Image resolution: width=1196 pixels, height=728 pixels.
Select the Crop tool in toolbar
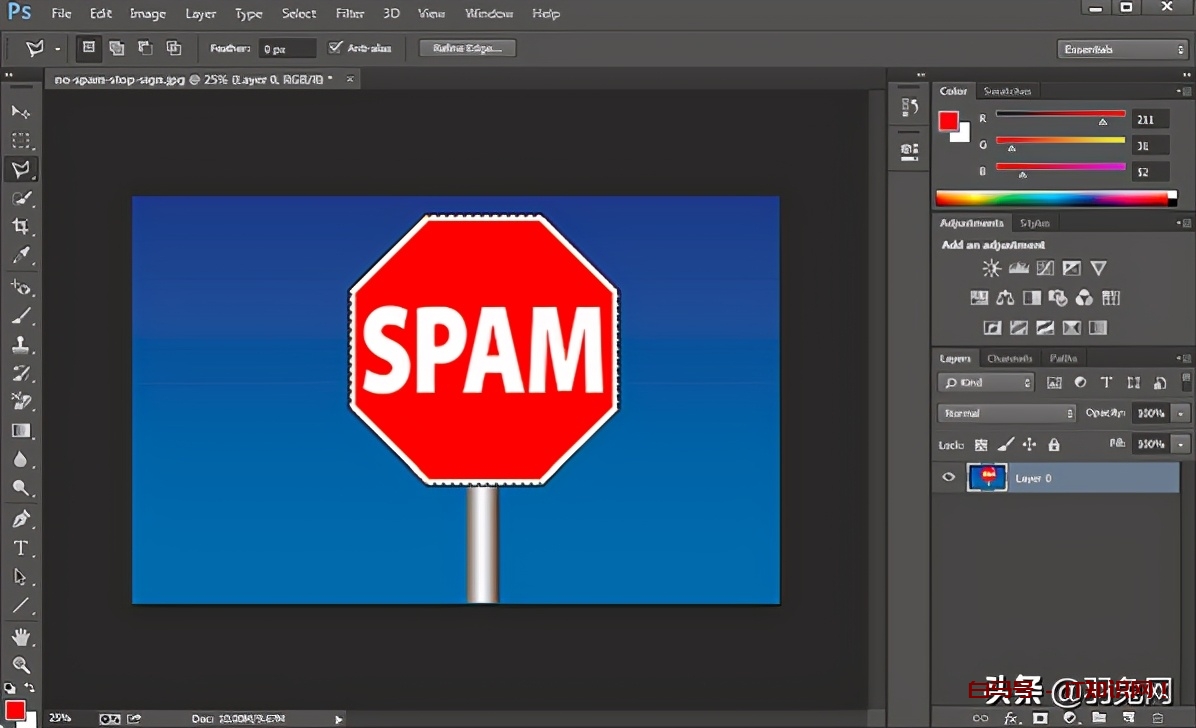coord(20,226)
